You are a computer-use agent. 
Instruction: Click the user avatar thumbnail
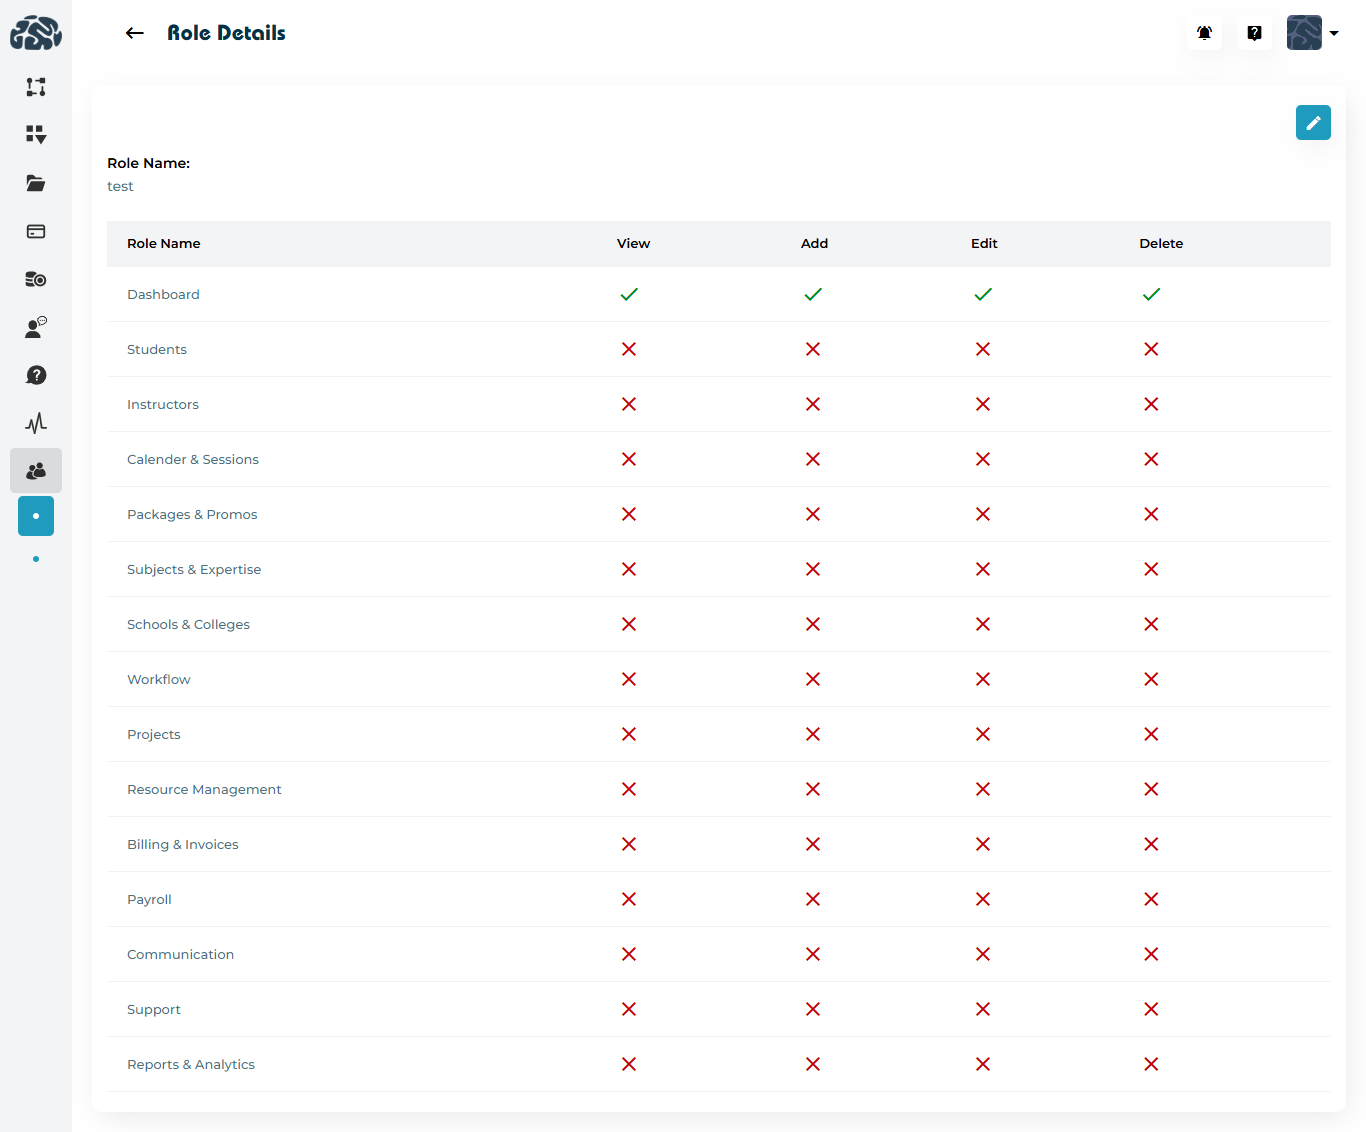point(1304,33)
